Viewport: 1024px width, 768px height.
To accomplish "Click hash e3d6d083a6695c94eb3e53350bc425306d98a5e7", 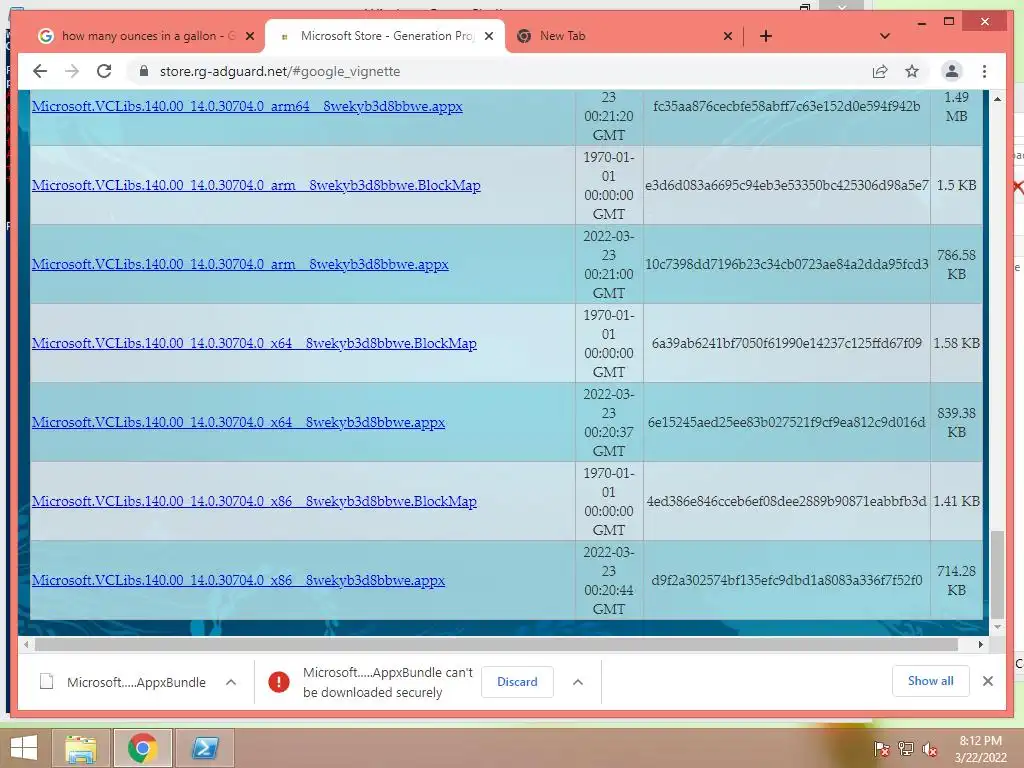I will pos(787,185).
